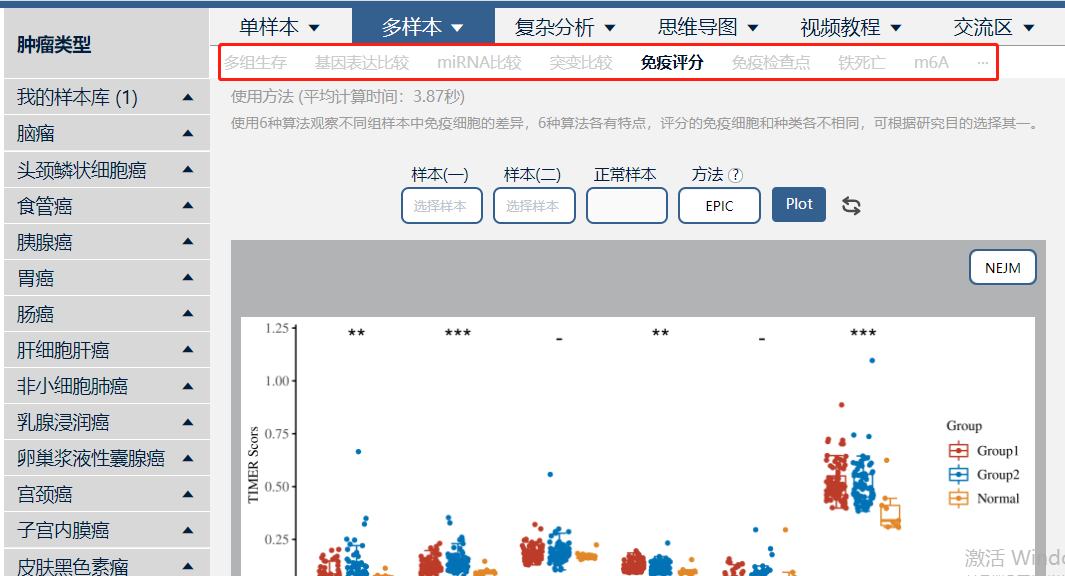
Task: Click the NEJM color style button
Action: click(x=1003, y=268)
